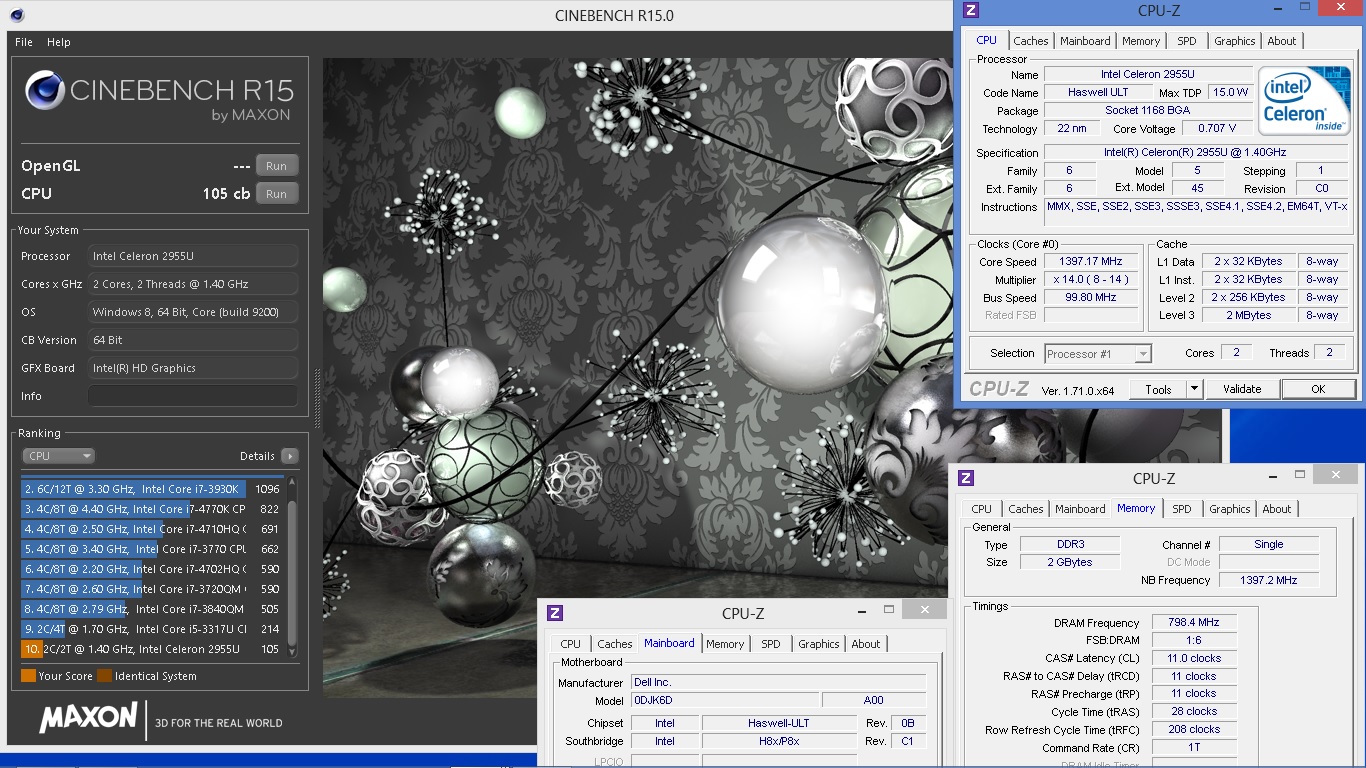The width and height of the screenshot is (1366, 768).
Task: Select About tab in CPU-Z Mainboard window
Action: click(866, 644)
